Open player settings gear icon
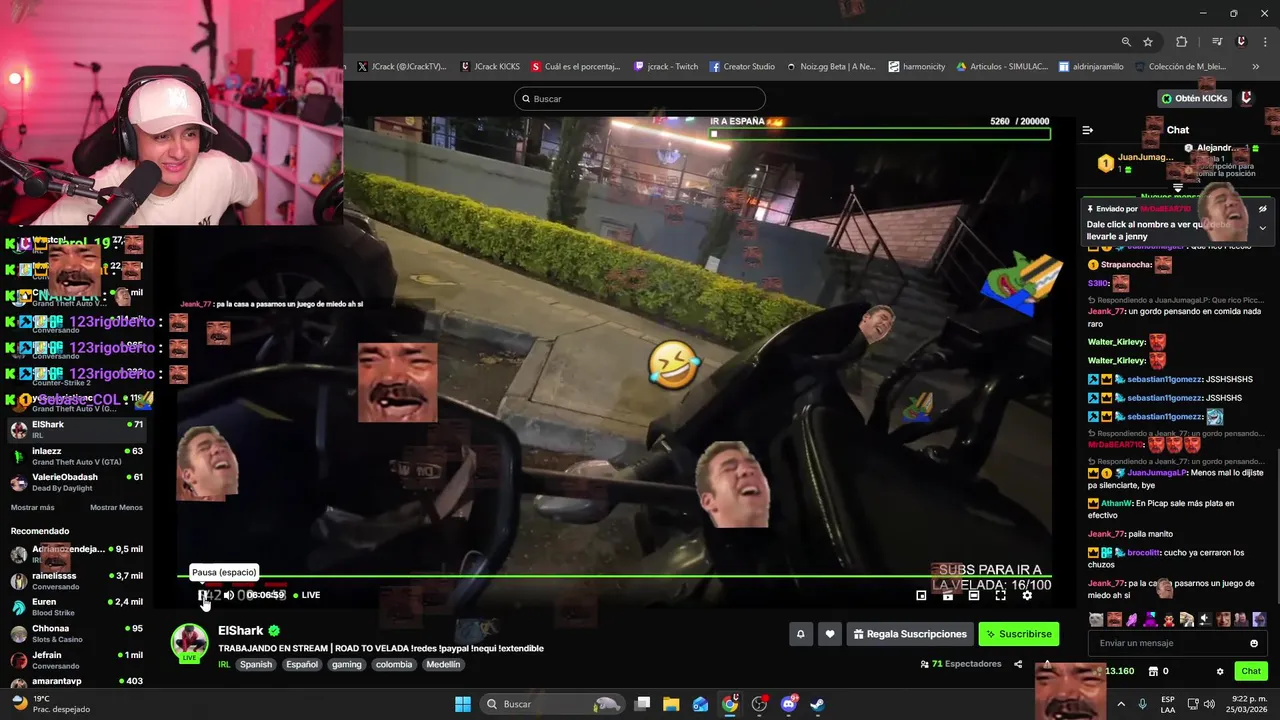 [1026, 596]
